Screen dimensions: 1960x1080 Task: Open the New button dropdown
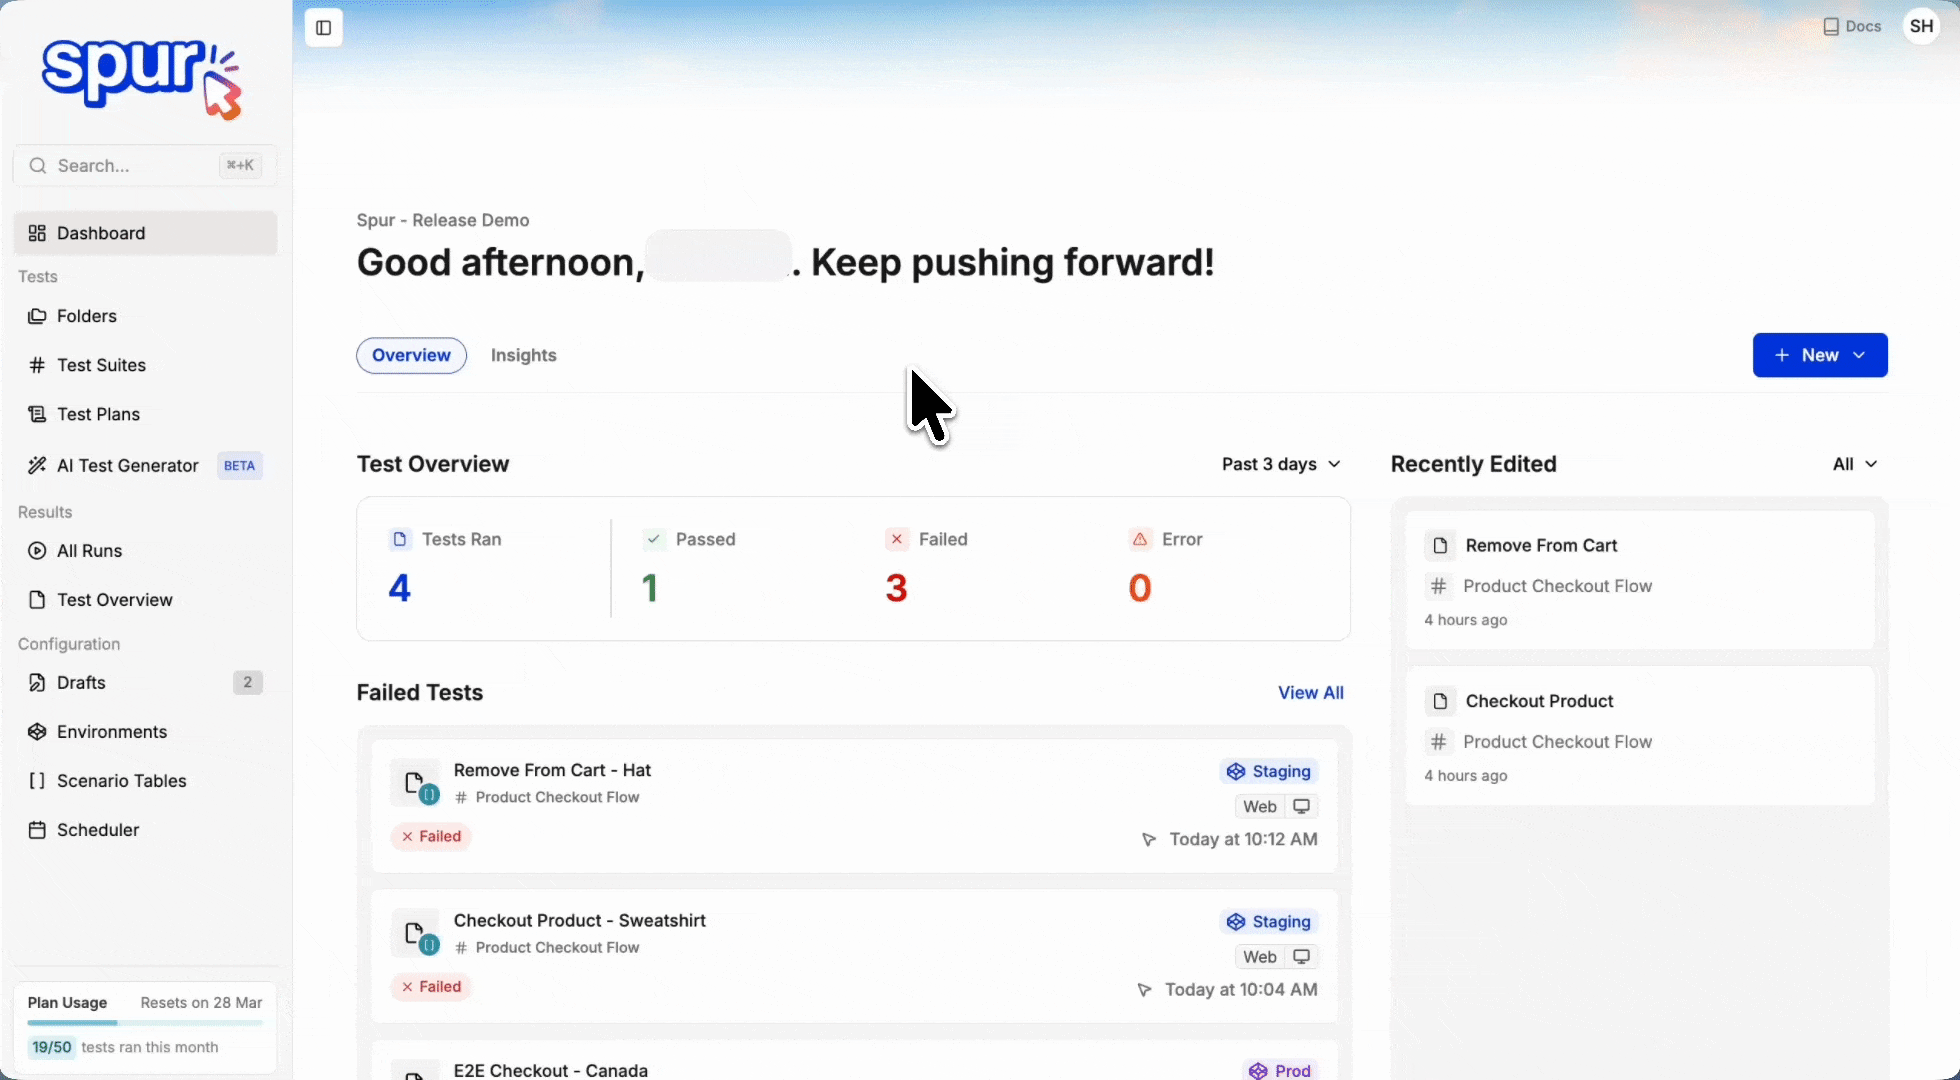pyautogui.click(x=1819, y=355)
